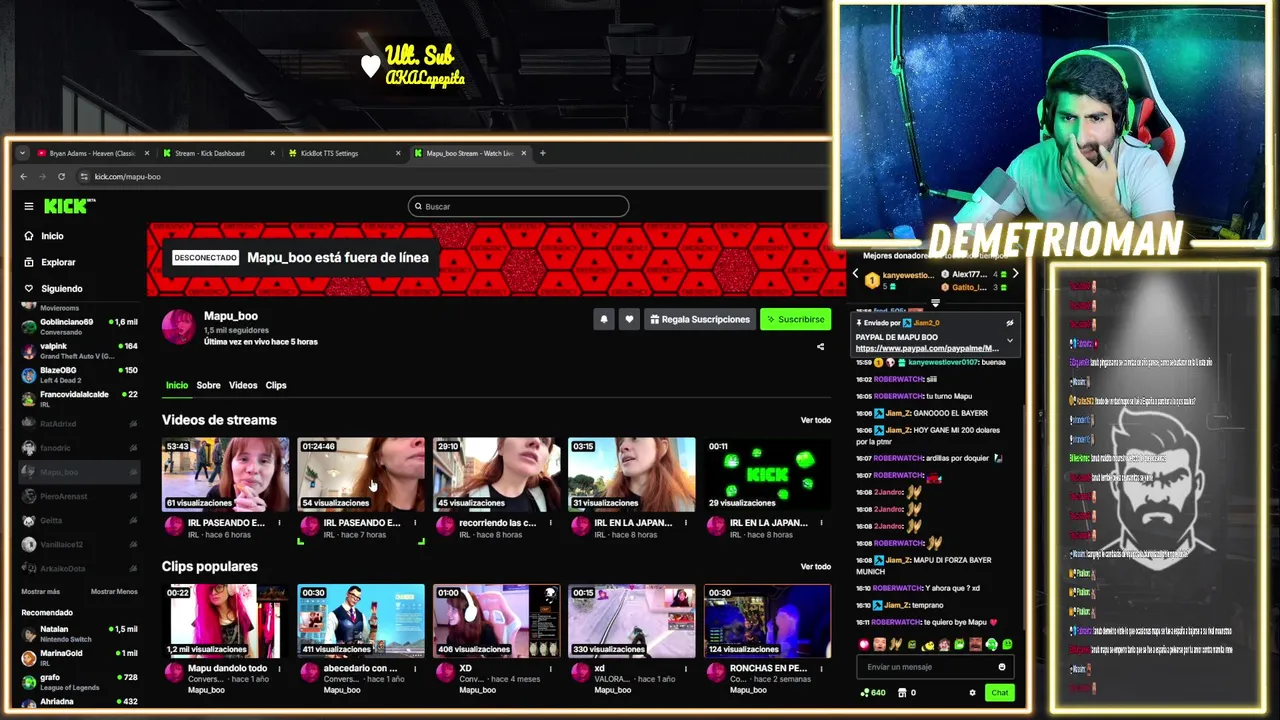This screenshot has width=1280, height=720.
Task: Open the site info icon beside the URL
Action: click(84, 176)
